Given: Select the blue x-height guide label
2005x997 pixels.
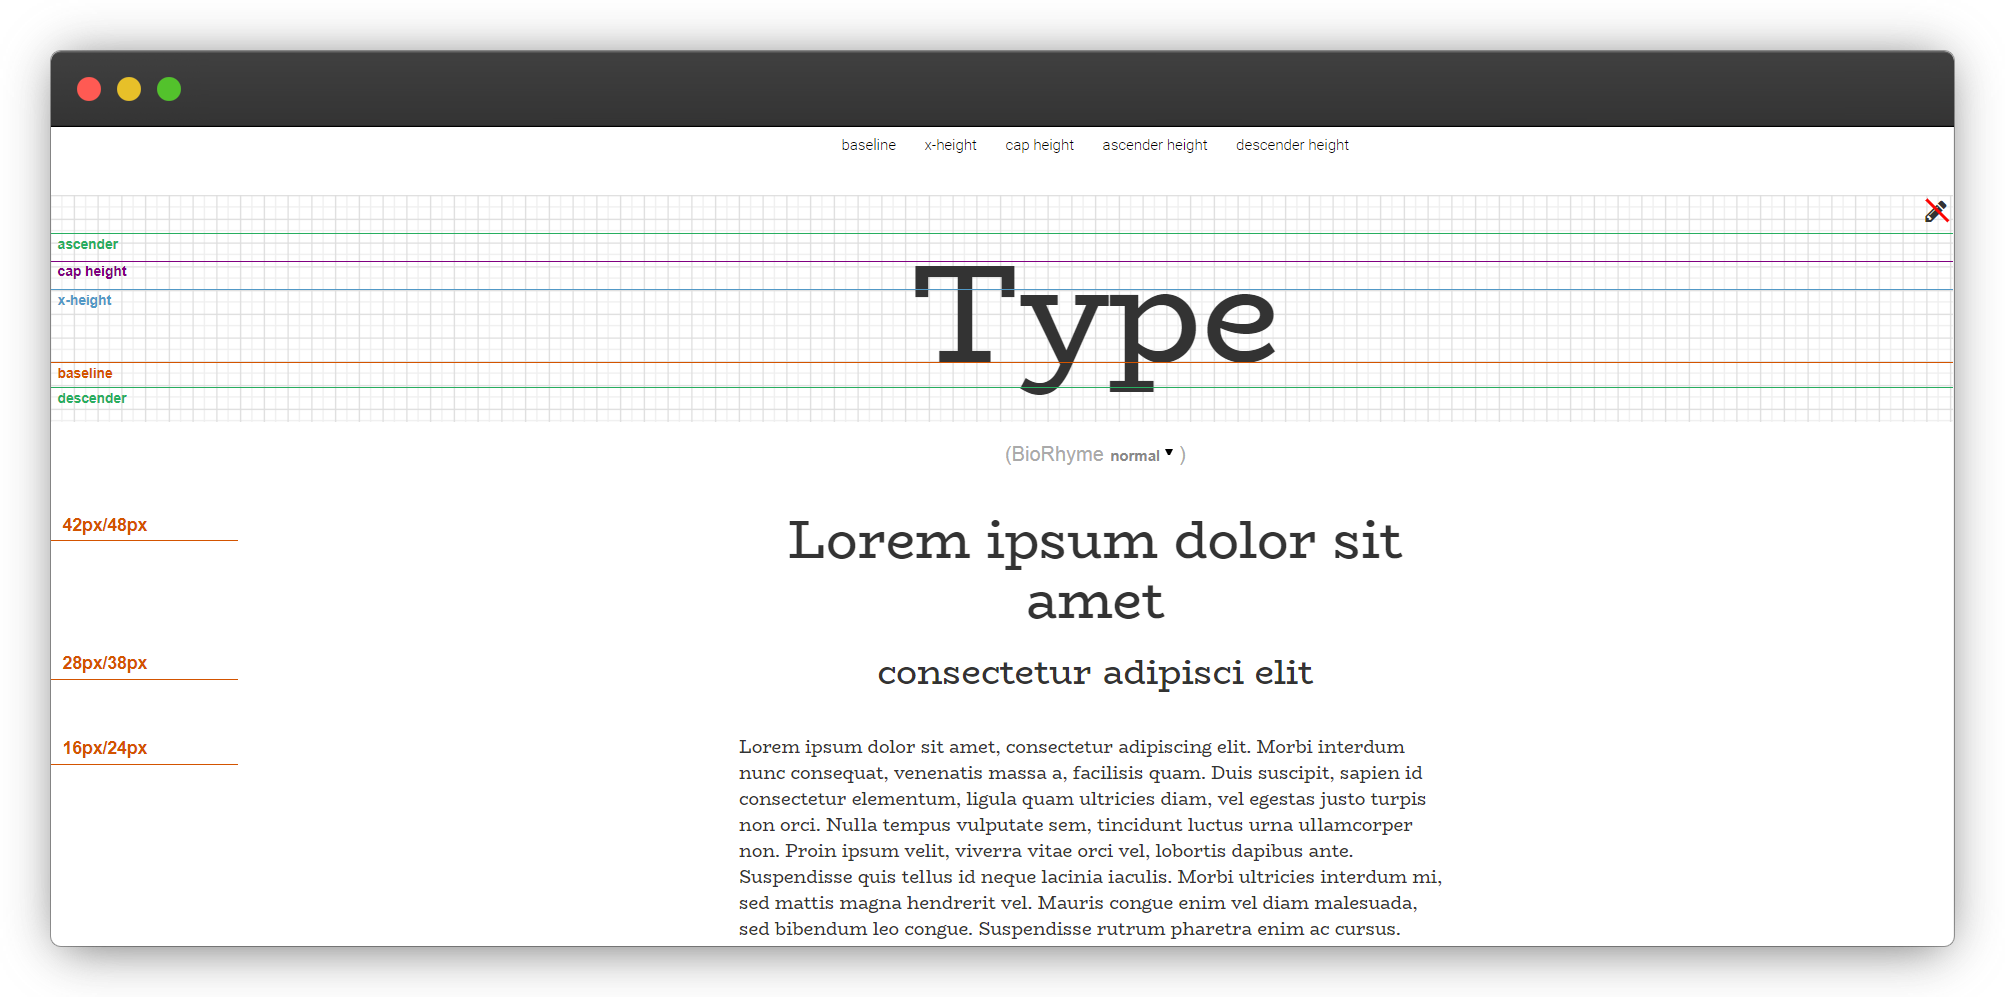Looking at the screenshot, I should click(x=84, y=300).
